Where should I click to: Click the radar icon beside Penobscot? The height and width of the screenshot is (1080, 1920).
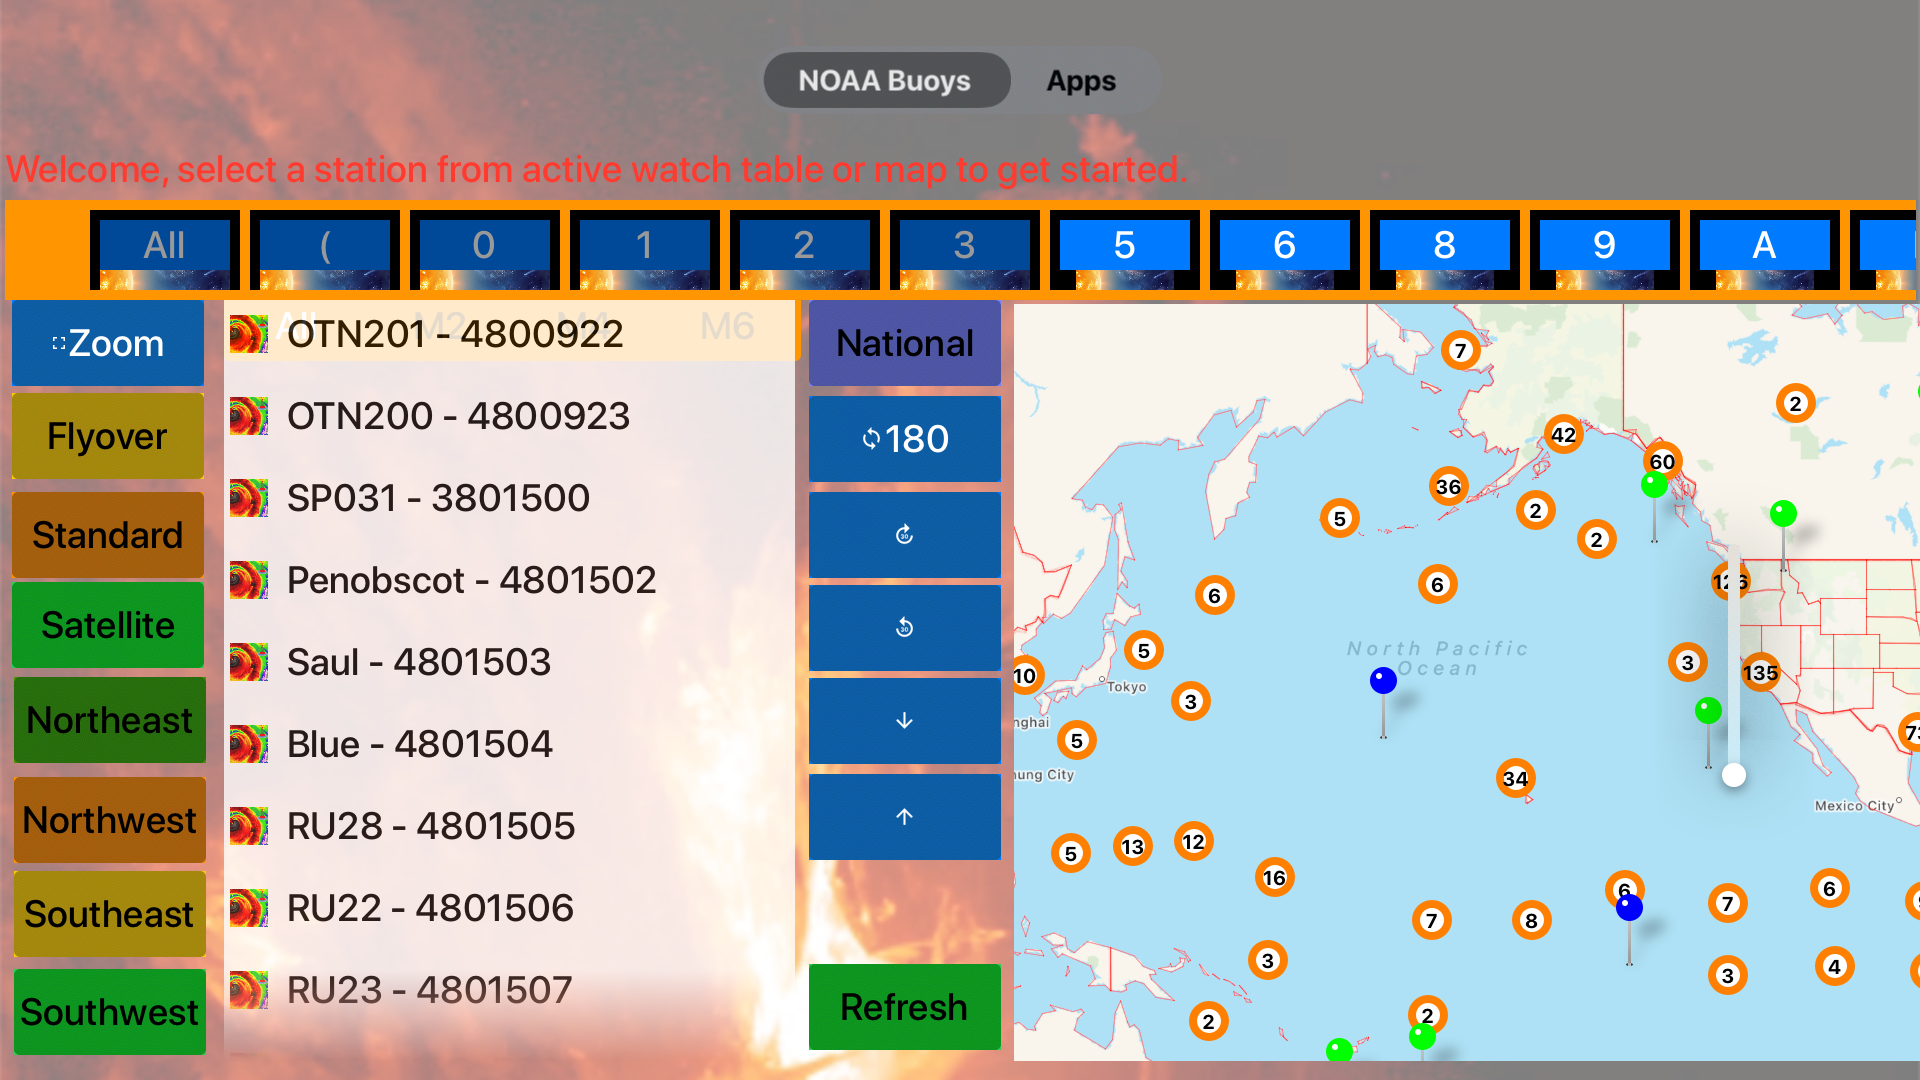[x=249, y=580]
